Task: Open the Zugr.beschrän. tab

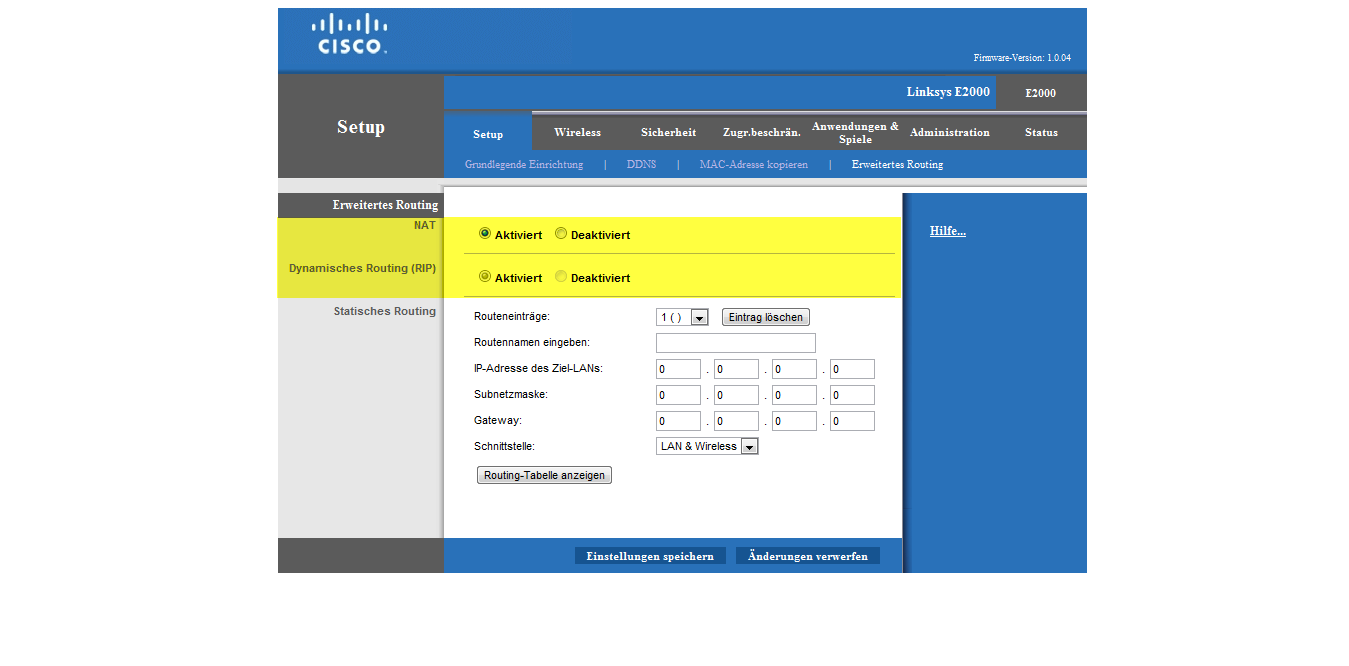Action: (761, 132)
